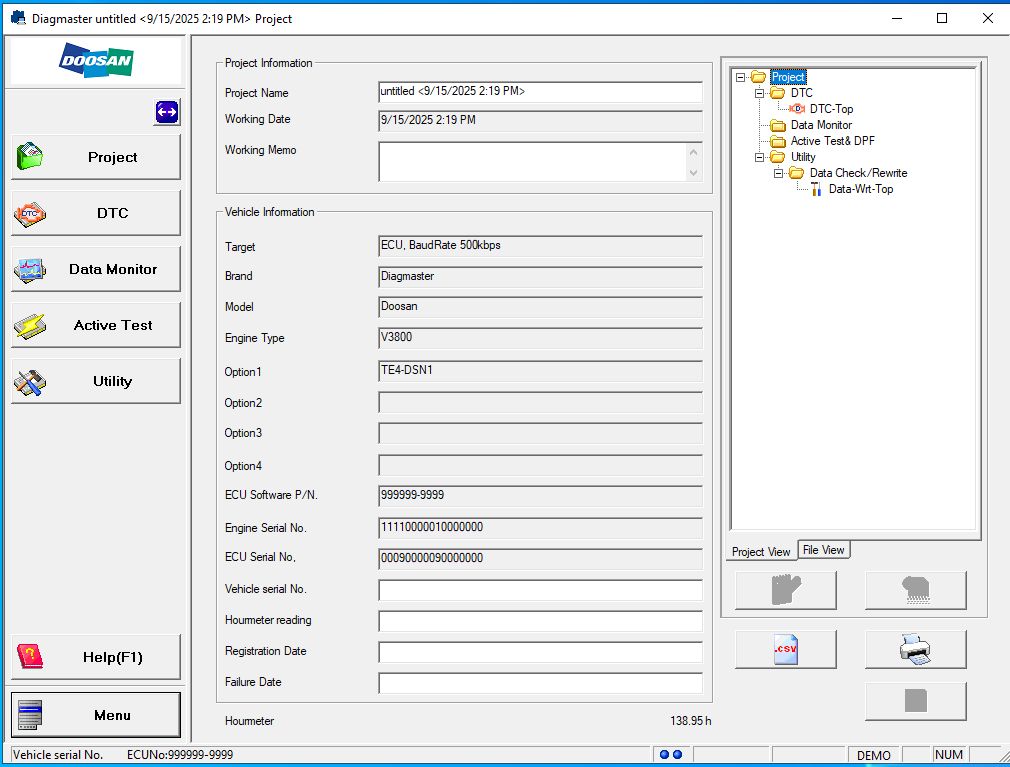Image resolution: width=1010 pixels, height=767 pixels.
Task: Select Project root in the tree
Action: click(x=788, y=77)
